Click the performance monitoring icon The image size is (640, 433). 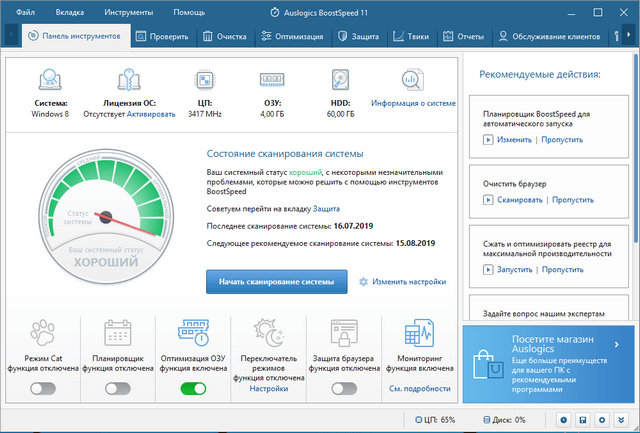[x=416, y=333]
